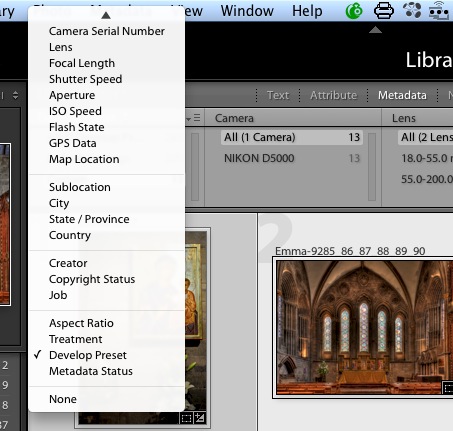Select the 55.0-200.0 lens row

[x=427, y=179]
